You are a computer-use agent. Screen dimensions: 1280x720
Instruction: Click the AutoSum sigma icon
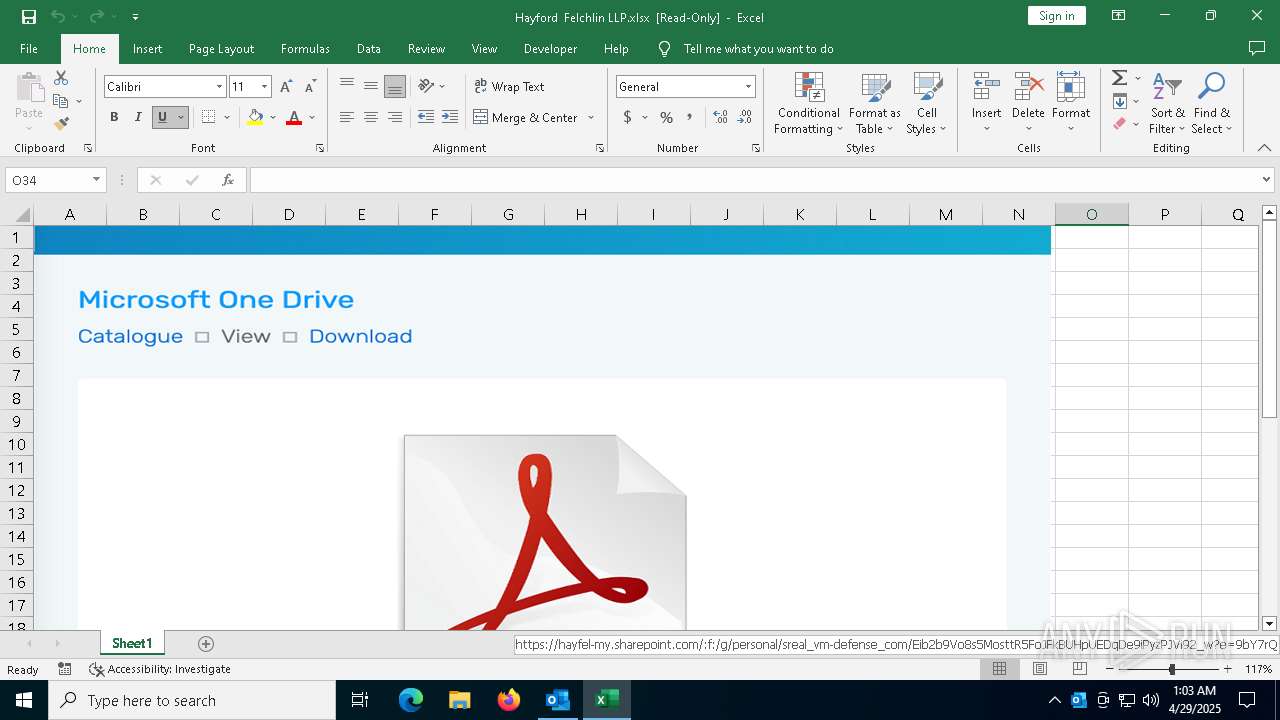tap(1120, 78)
